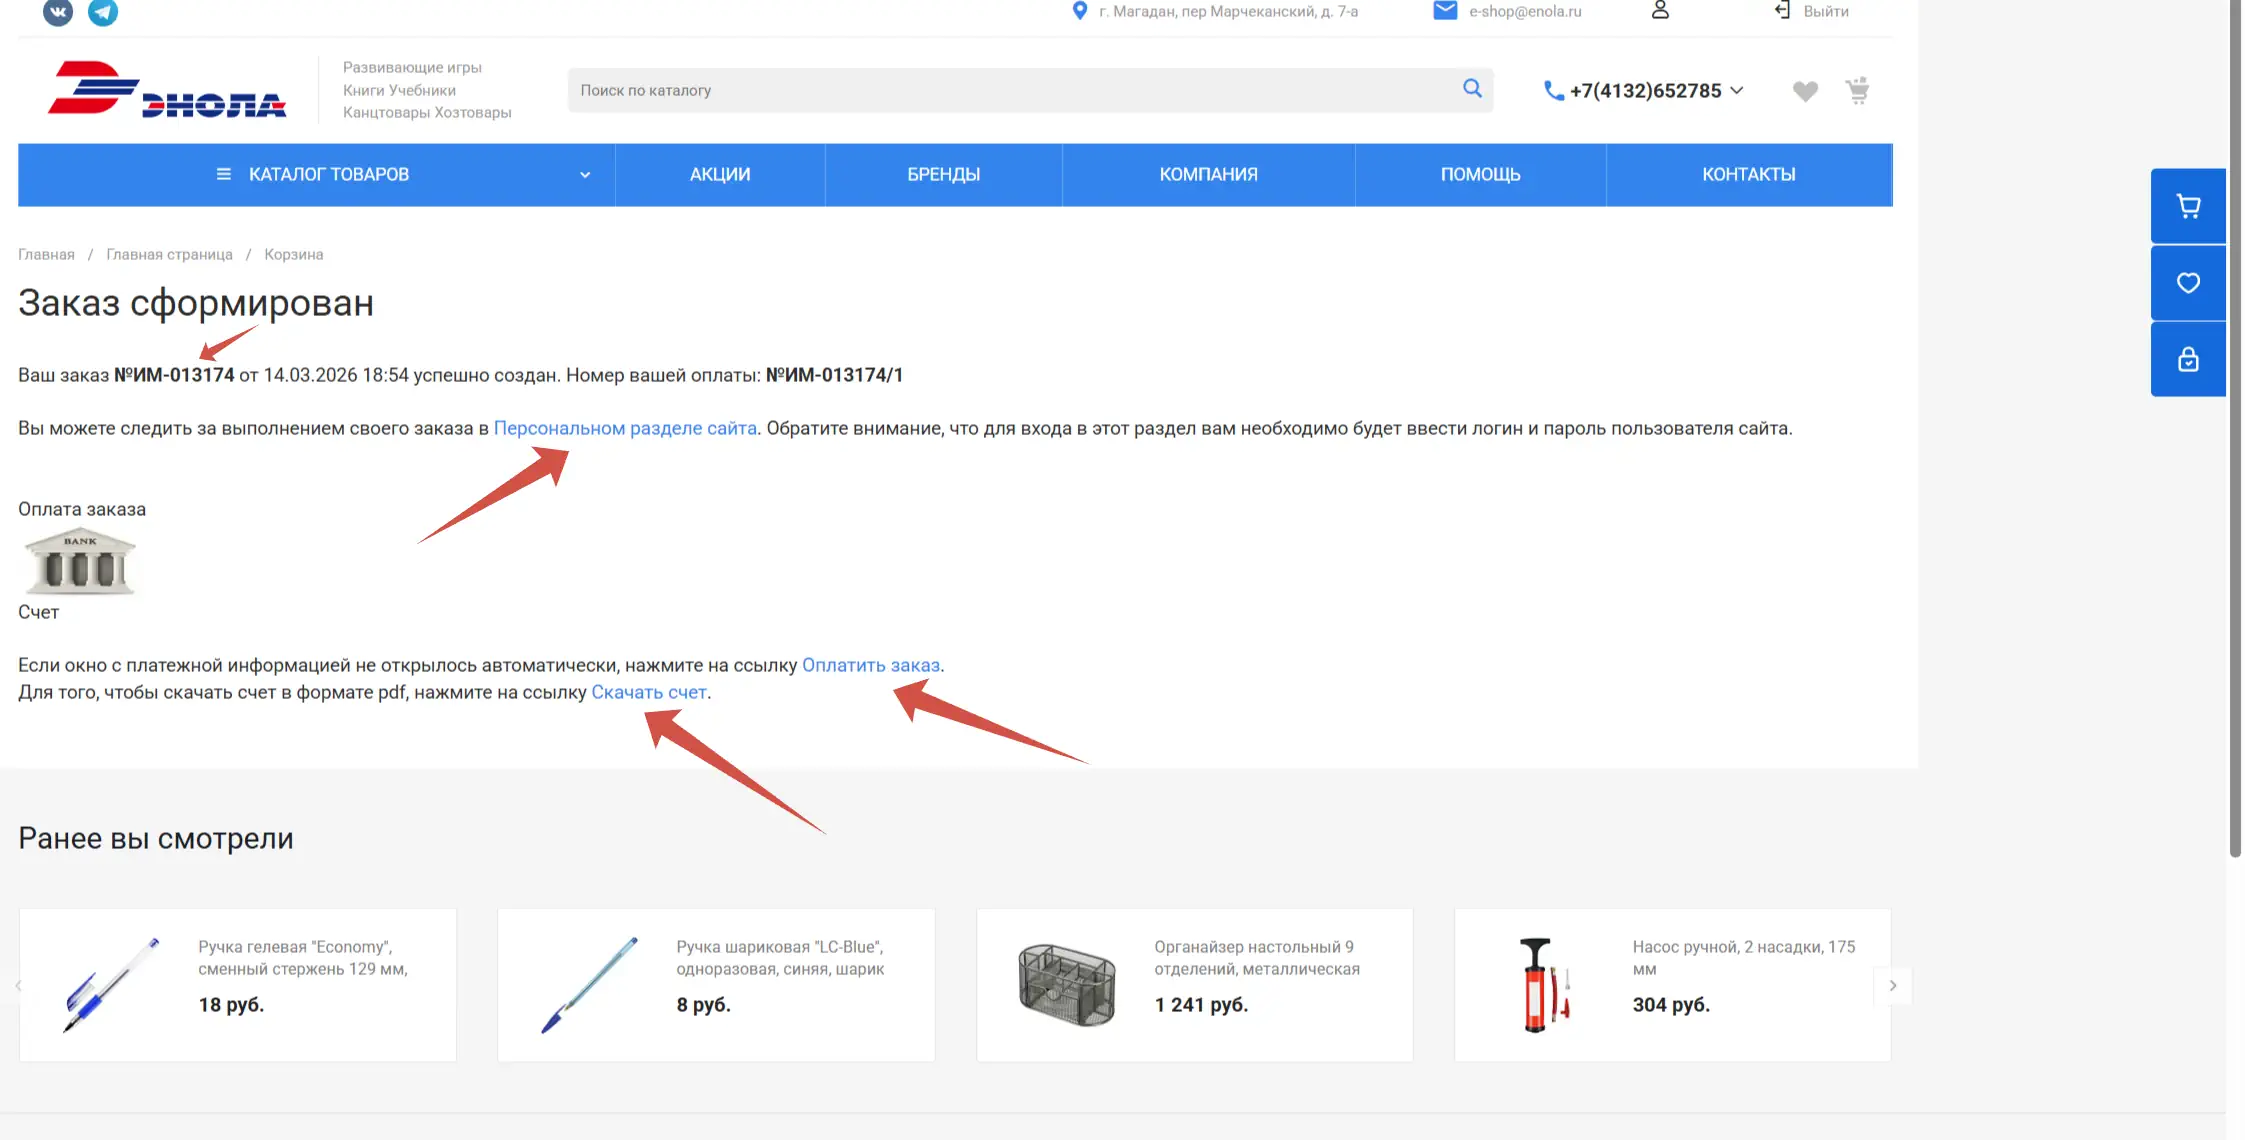Click the Оплатить заказ link

click(870, 665)
